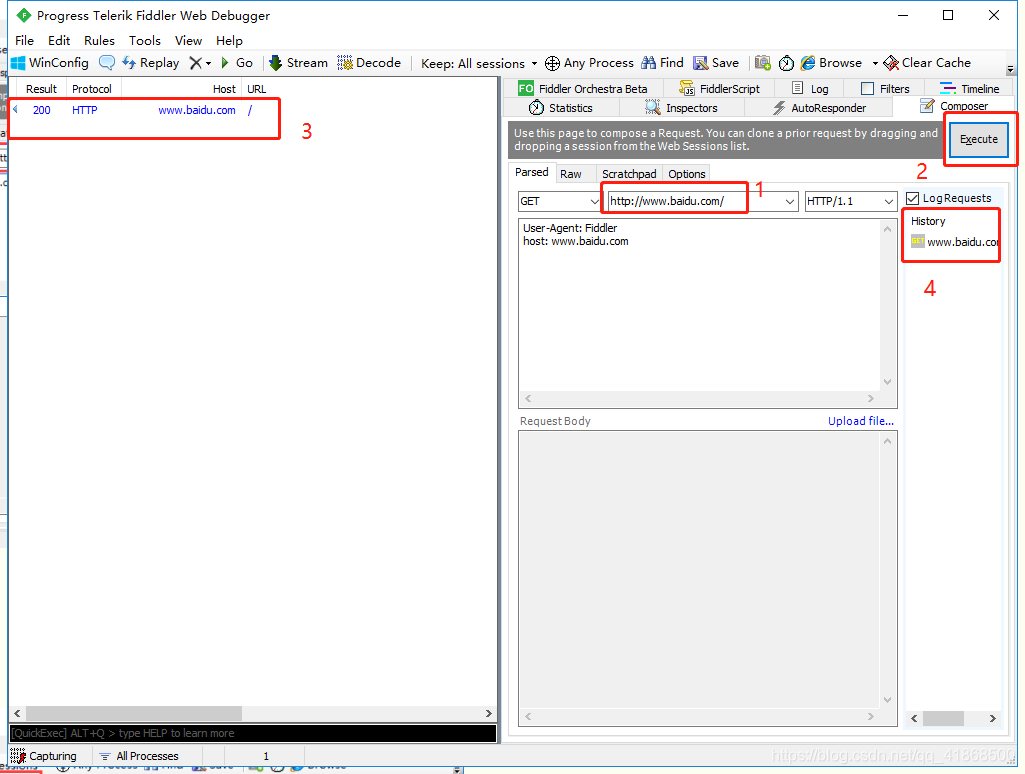The image size is (1025, 774).
Task: Toggle Stream mode in the toolbar
Action: (x=298, y=63)
